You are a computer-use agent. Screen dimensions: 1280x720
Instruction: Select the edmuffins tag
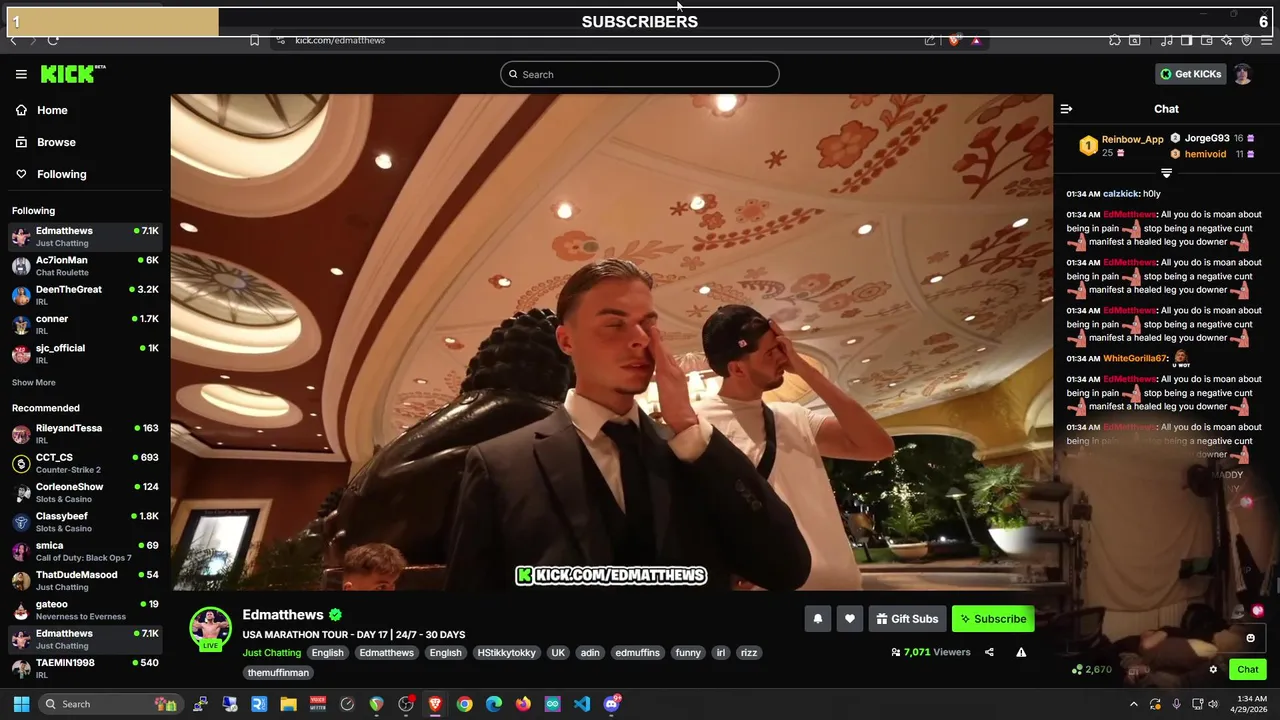637,652
